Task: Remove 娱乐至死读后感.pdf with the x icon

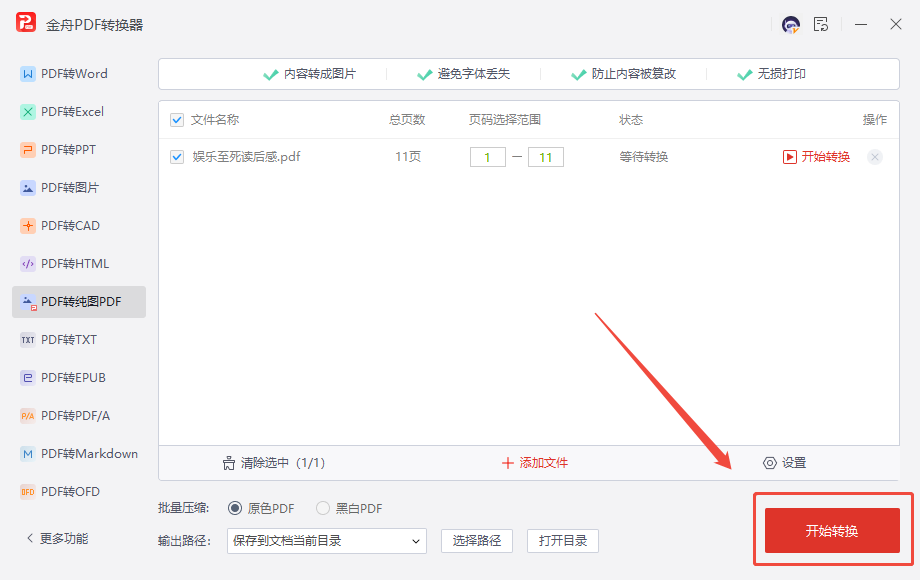Action: point(875,157)
